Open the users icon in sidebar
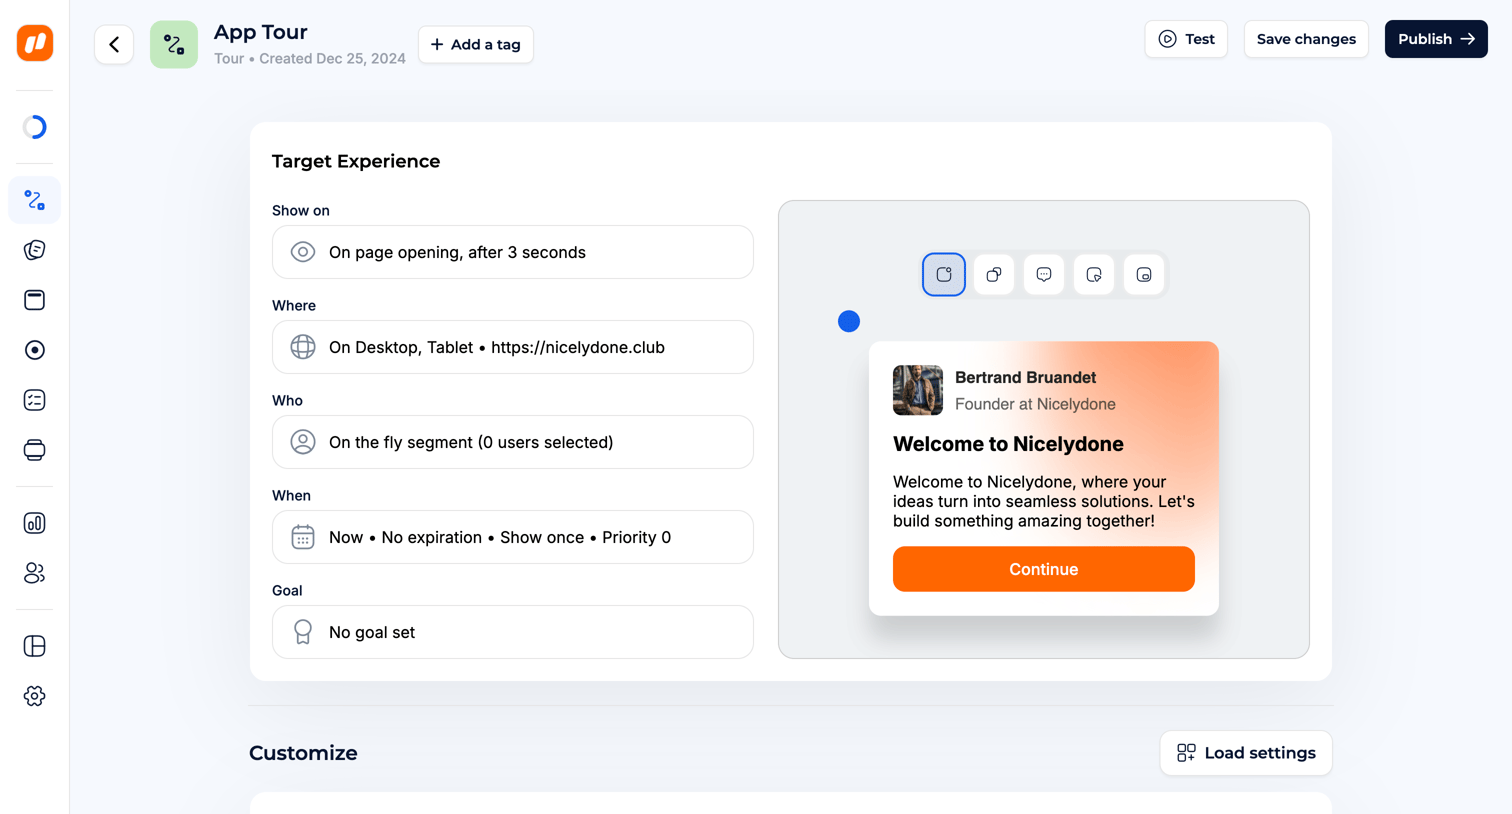1512x814 pixels. pos(35,573)
